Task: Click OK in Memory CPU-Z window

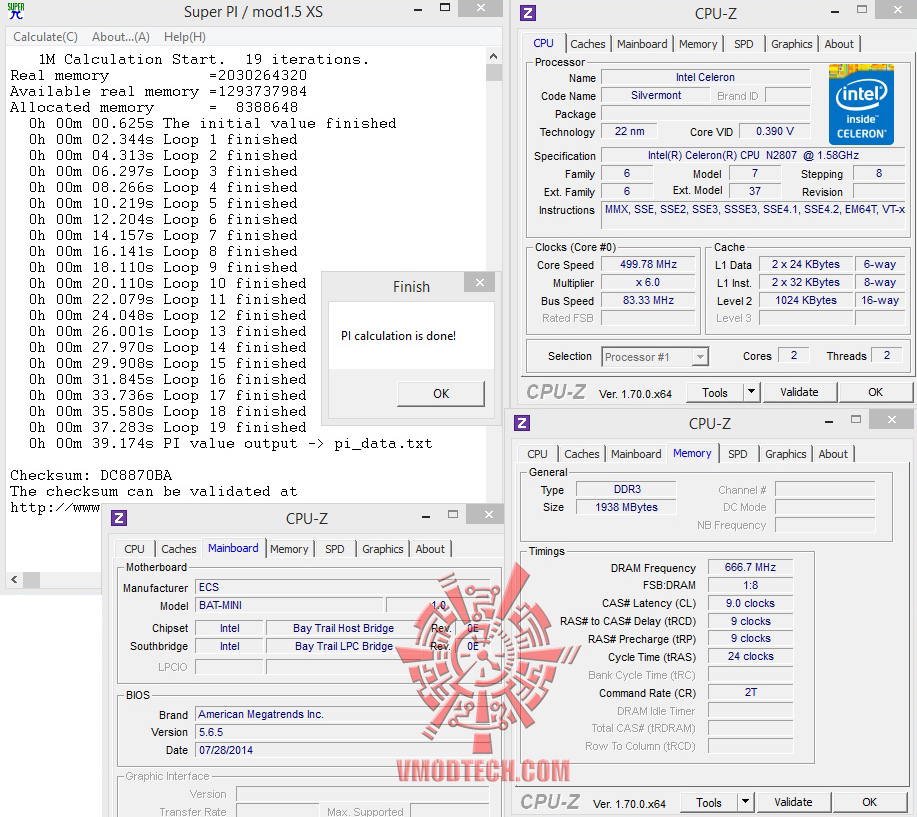Action: coord(869,802)
